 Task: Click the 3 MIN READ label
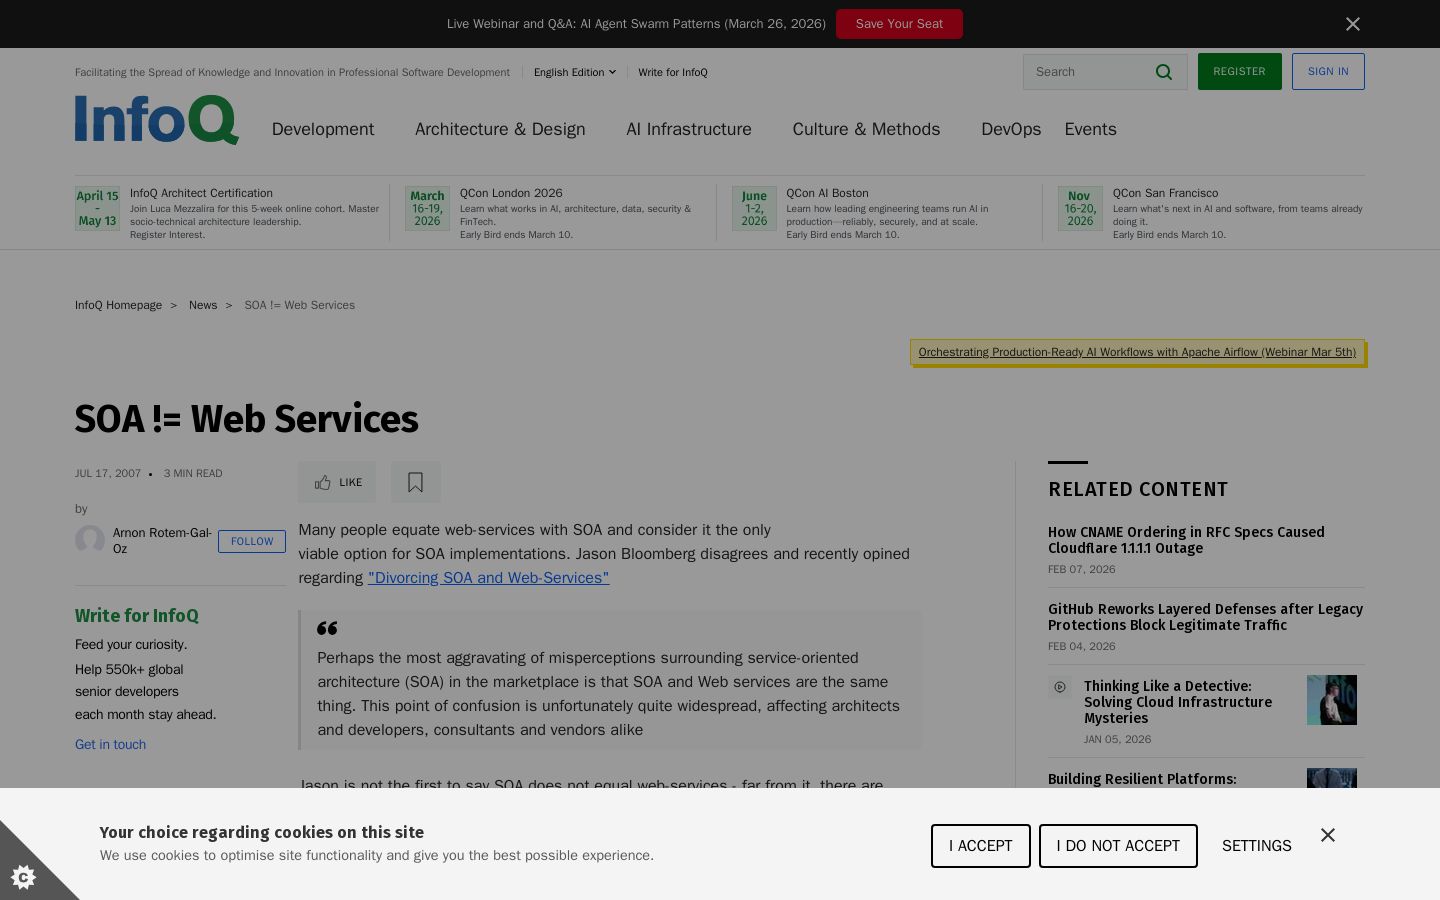[193, 474]
